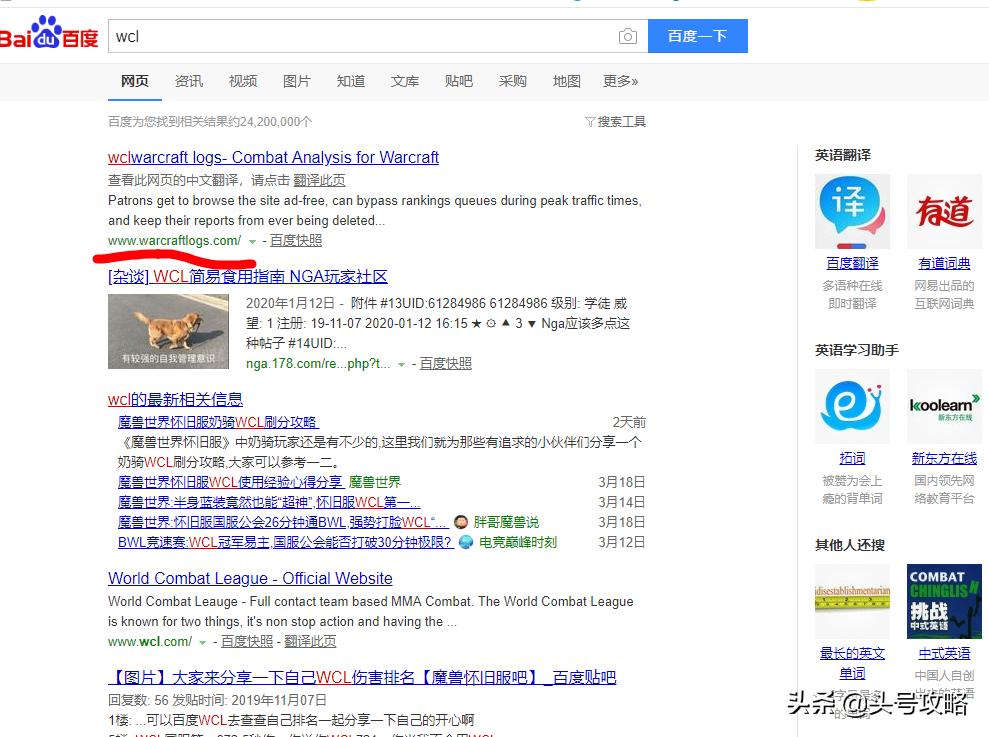Switch to the 采购 tab
This screenshot has height=737, width=989.
tap(512, 81)
